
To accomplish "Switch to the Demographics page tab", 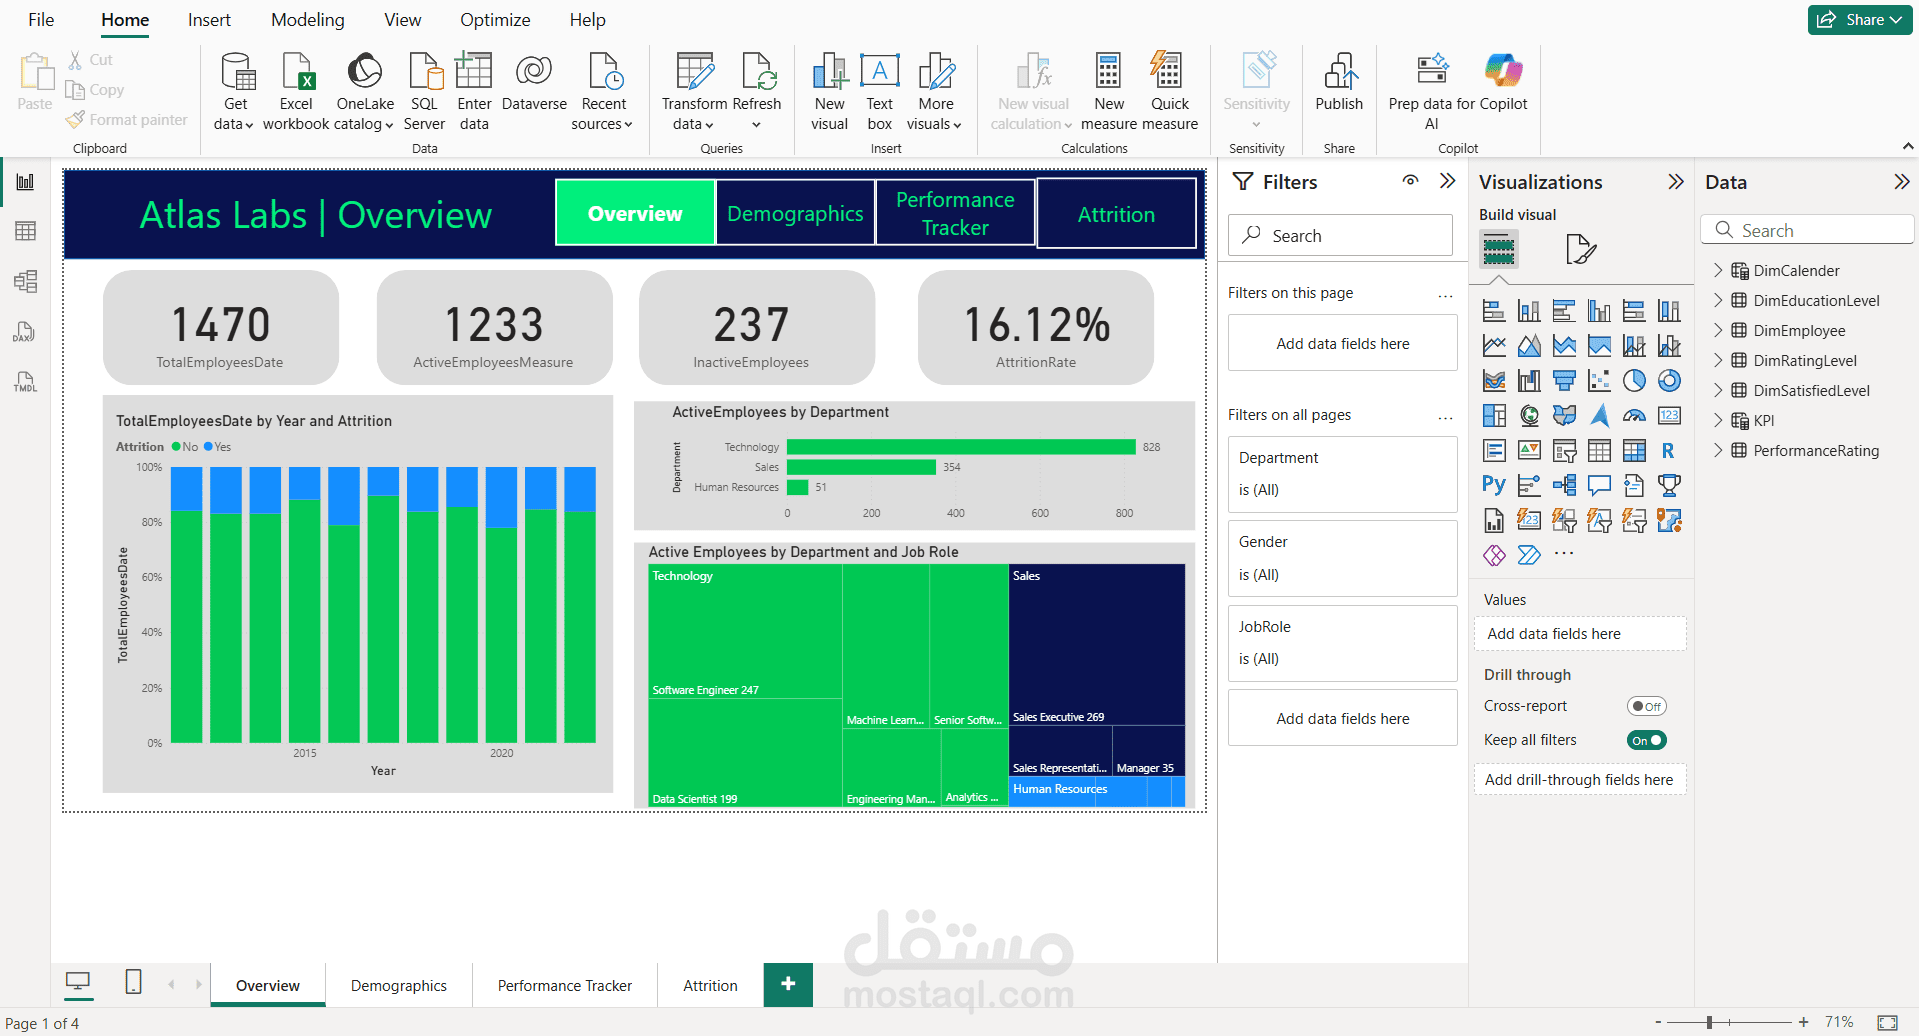I will coord(398,985).
